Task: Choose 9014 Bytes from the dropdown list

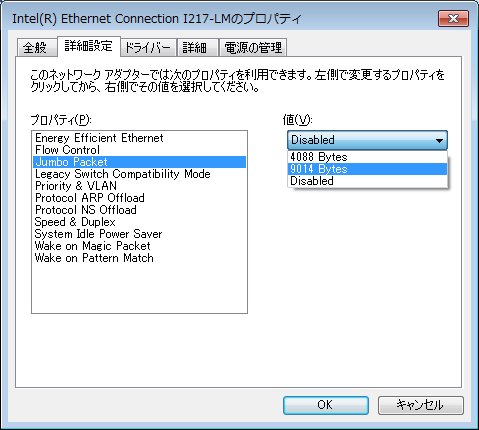Action: point(367,169)
